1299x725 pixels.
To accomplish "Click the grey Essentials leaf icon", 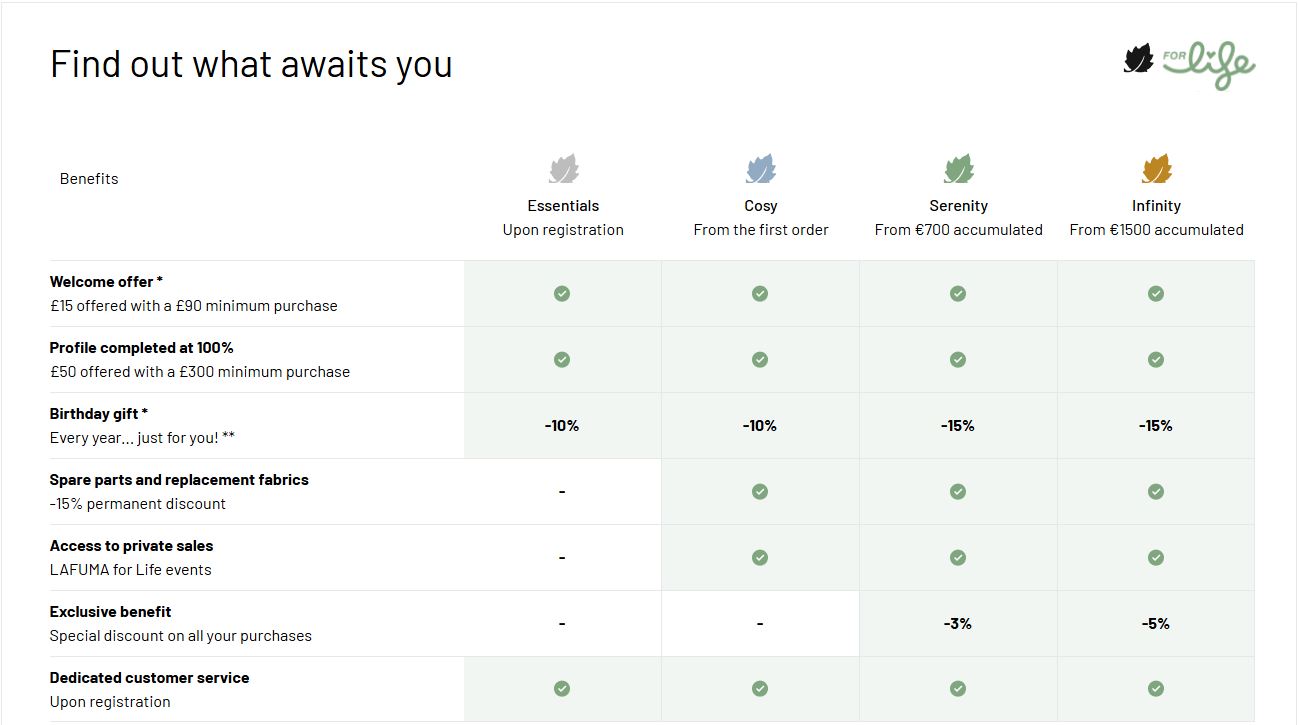I will (563, 169).
